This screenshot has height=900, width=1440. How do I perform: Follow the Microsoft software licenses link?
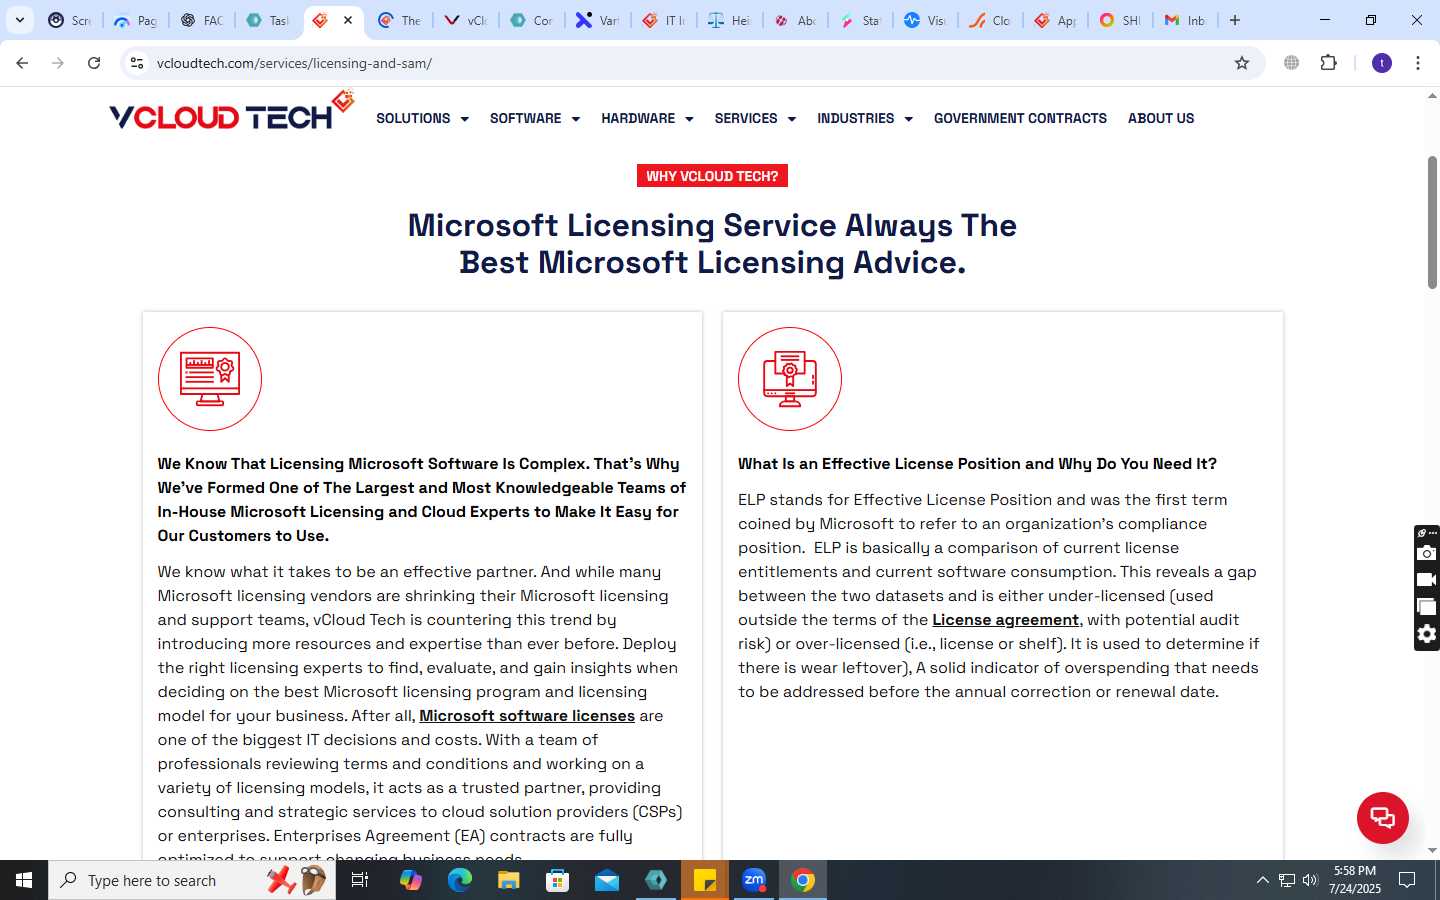pos(527,716)
